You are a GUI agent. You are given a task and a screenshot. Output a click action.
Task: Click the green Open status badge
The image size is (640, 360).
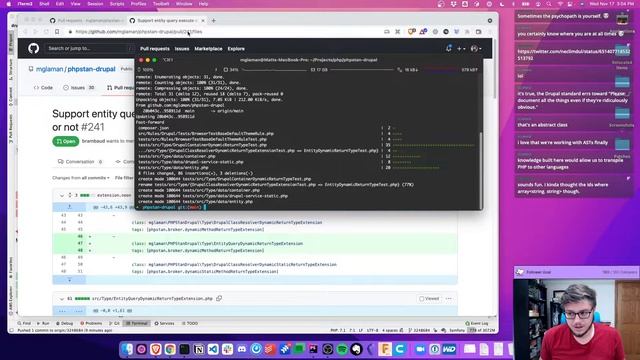coord(66,141)
